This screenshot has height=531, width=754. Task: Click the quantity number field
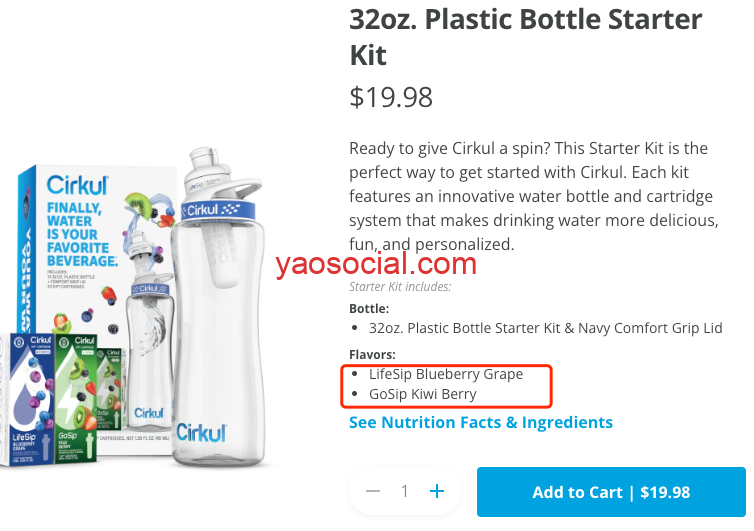coord(405,492)
